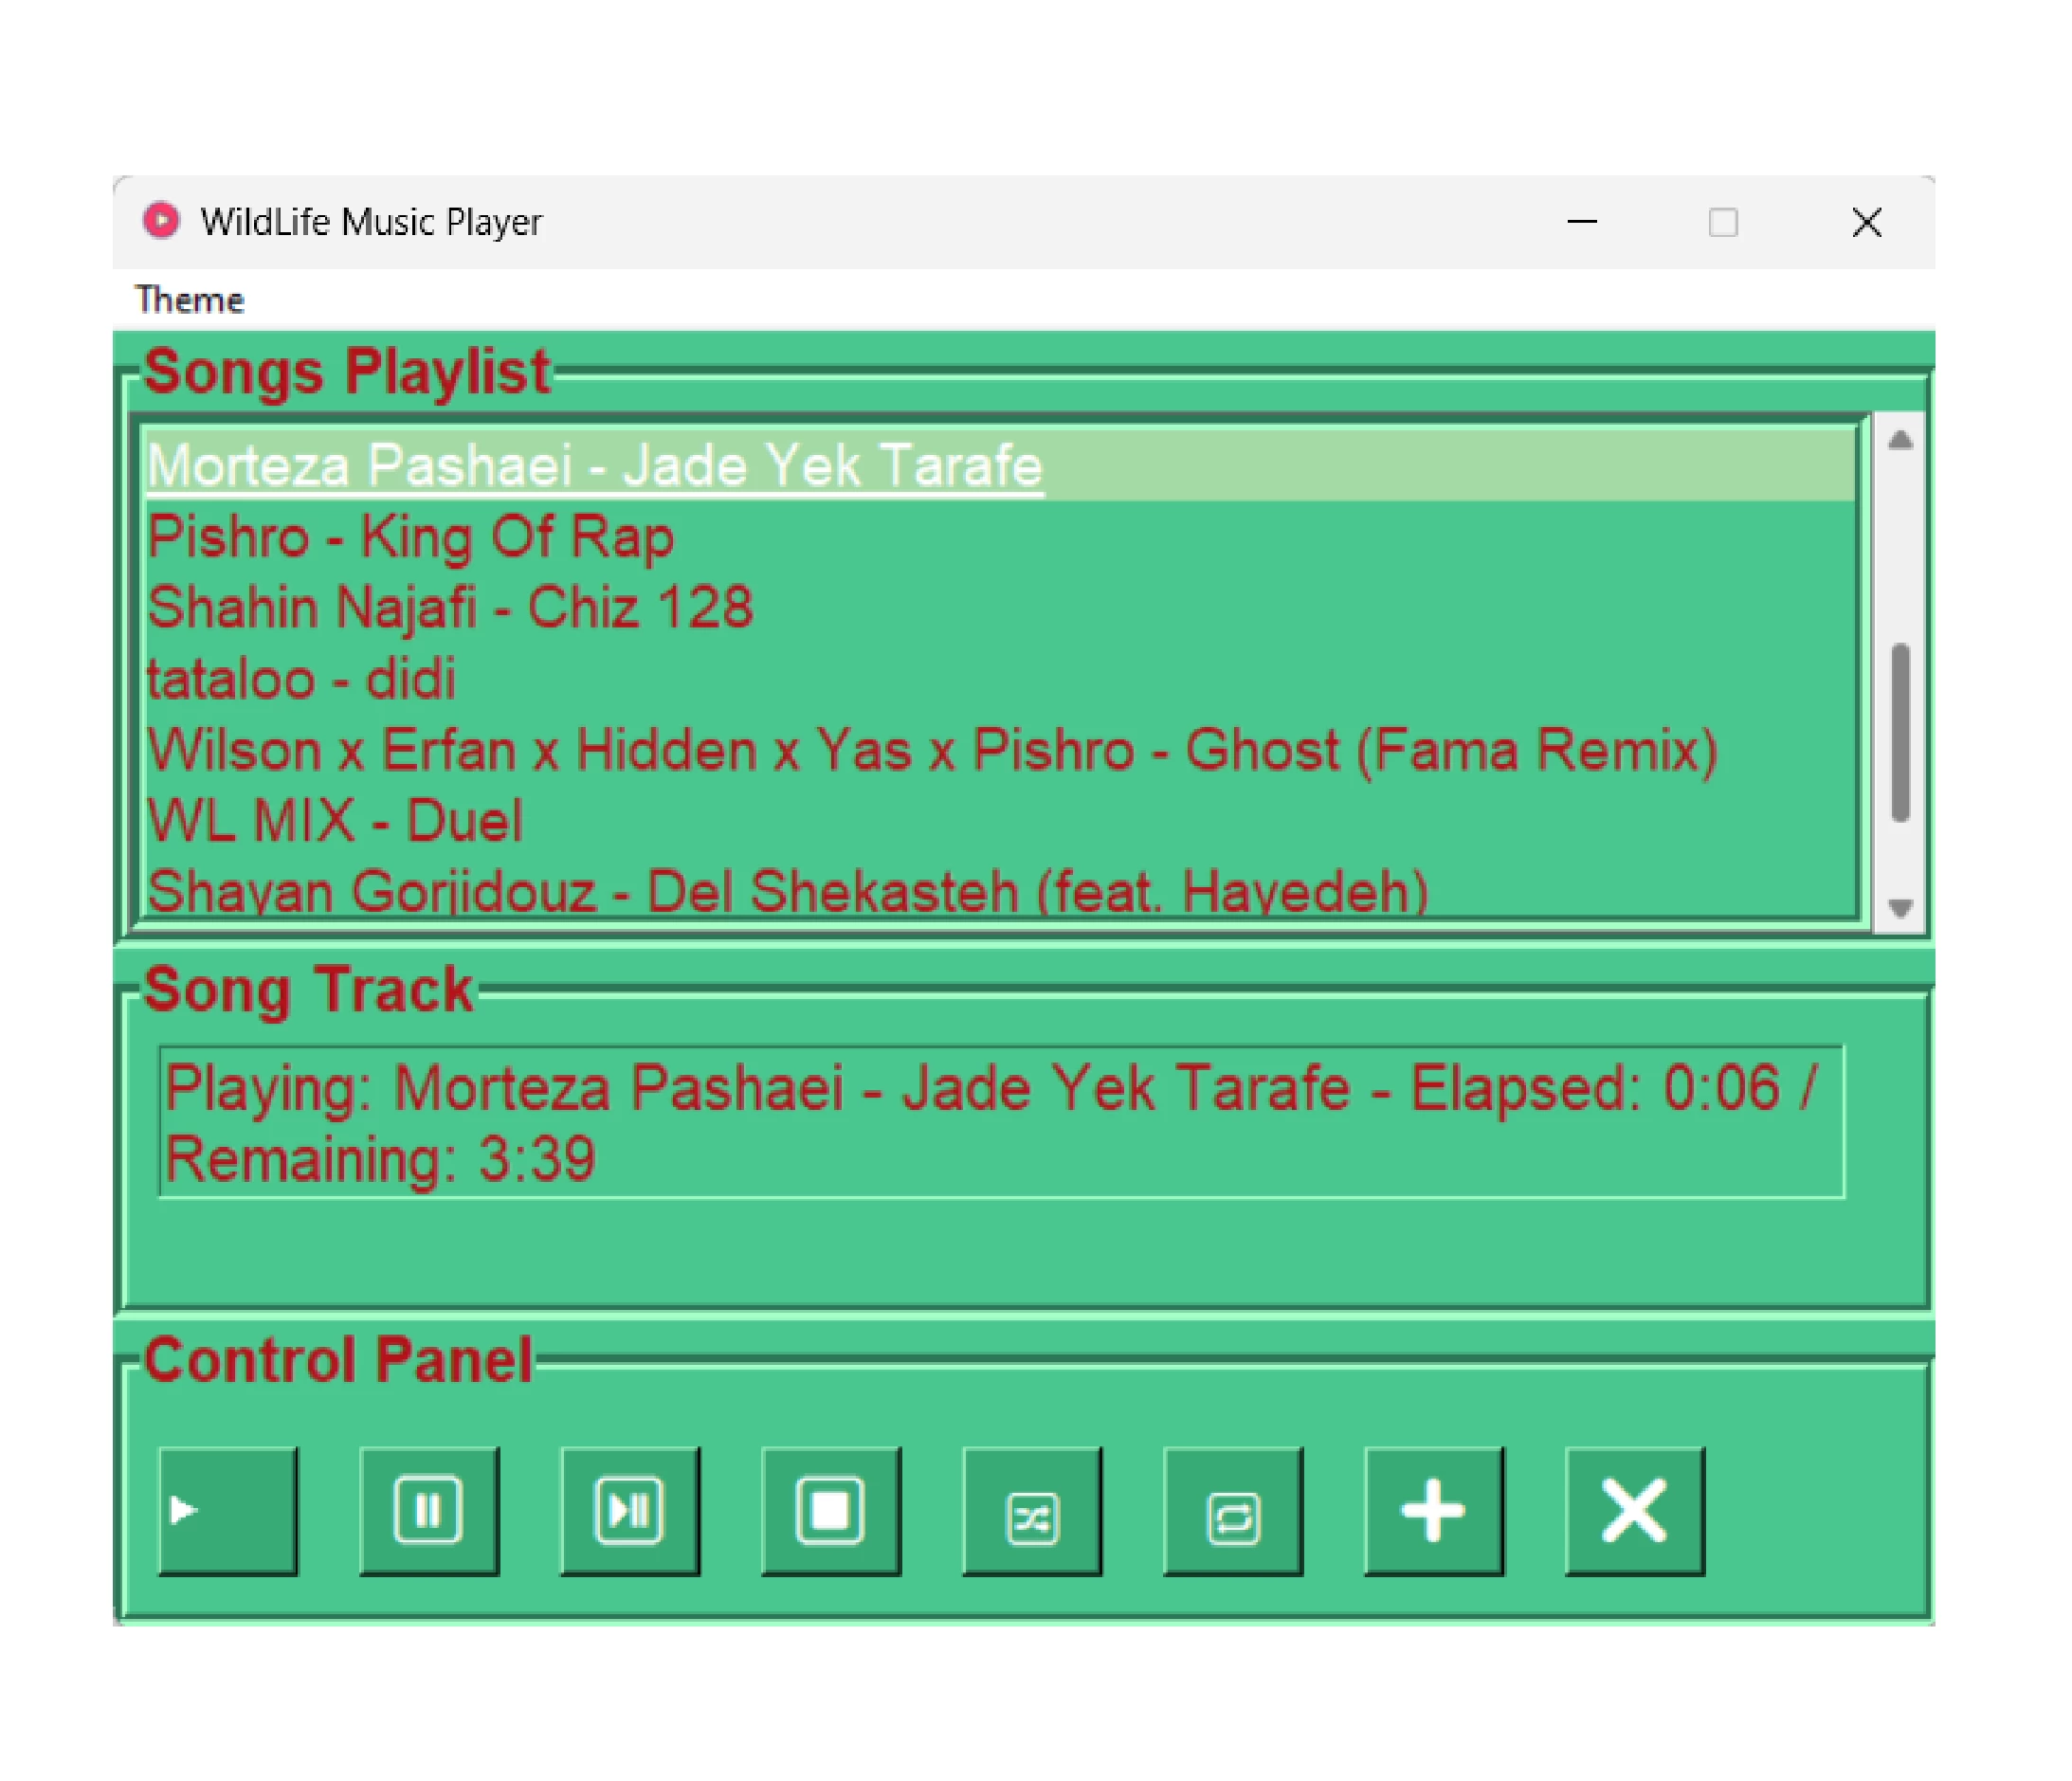The height and width of the screenshot is (1781, 2072).
Task: Pick WL MIX - Duel in playlist
Action: [x=335, y=821]
